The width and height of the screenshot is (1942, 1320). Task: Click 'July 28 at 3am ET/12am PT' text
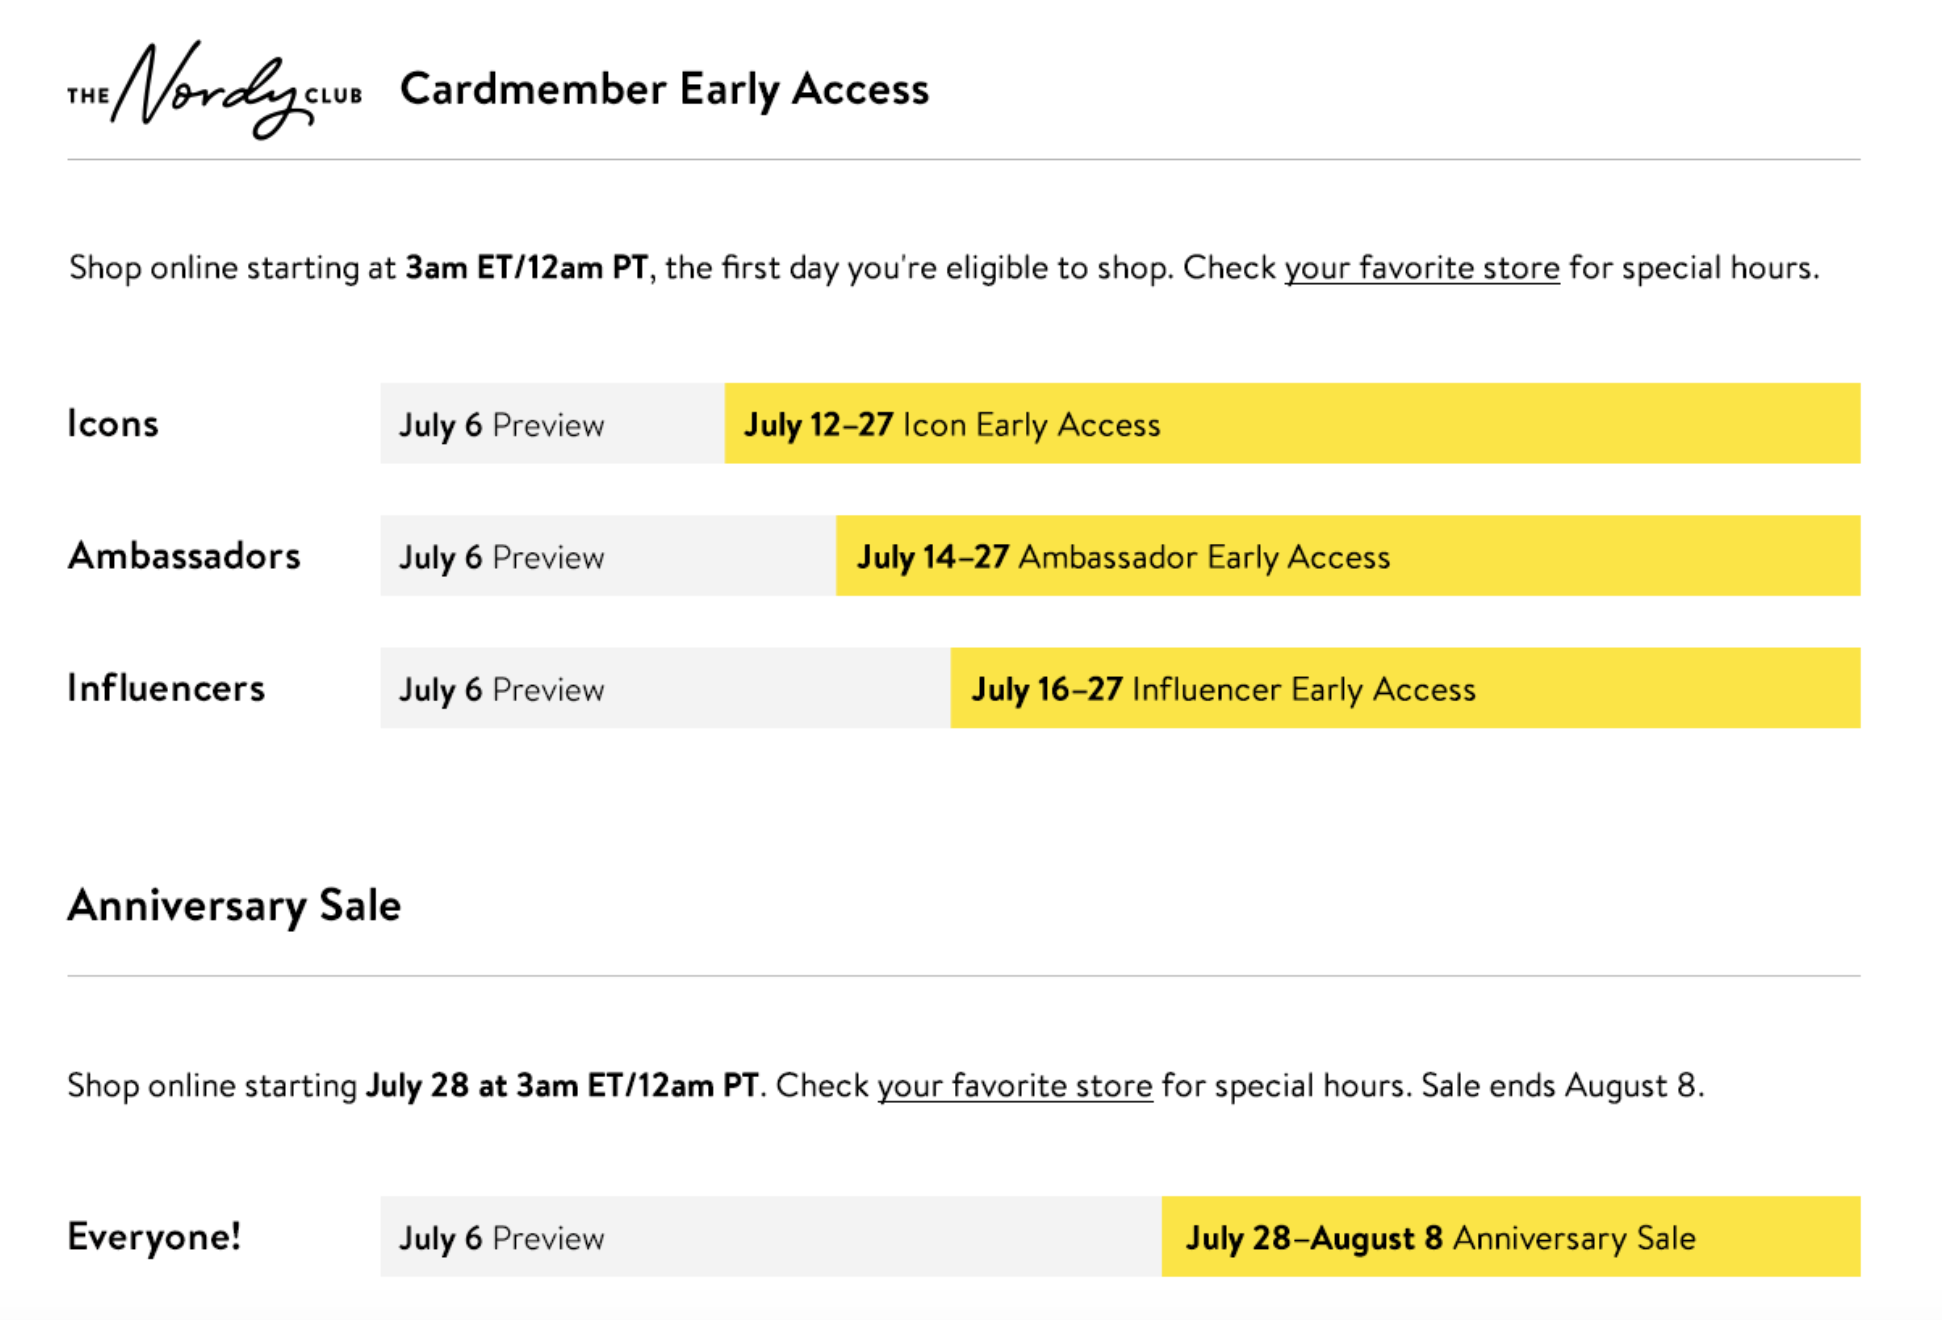point(562,1086)
